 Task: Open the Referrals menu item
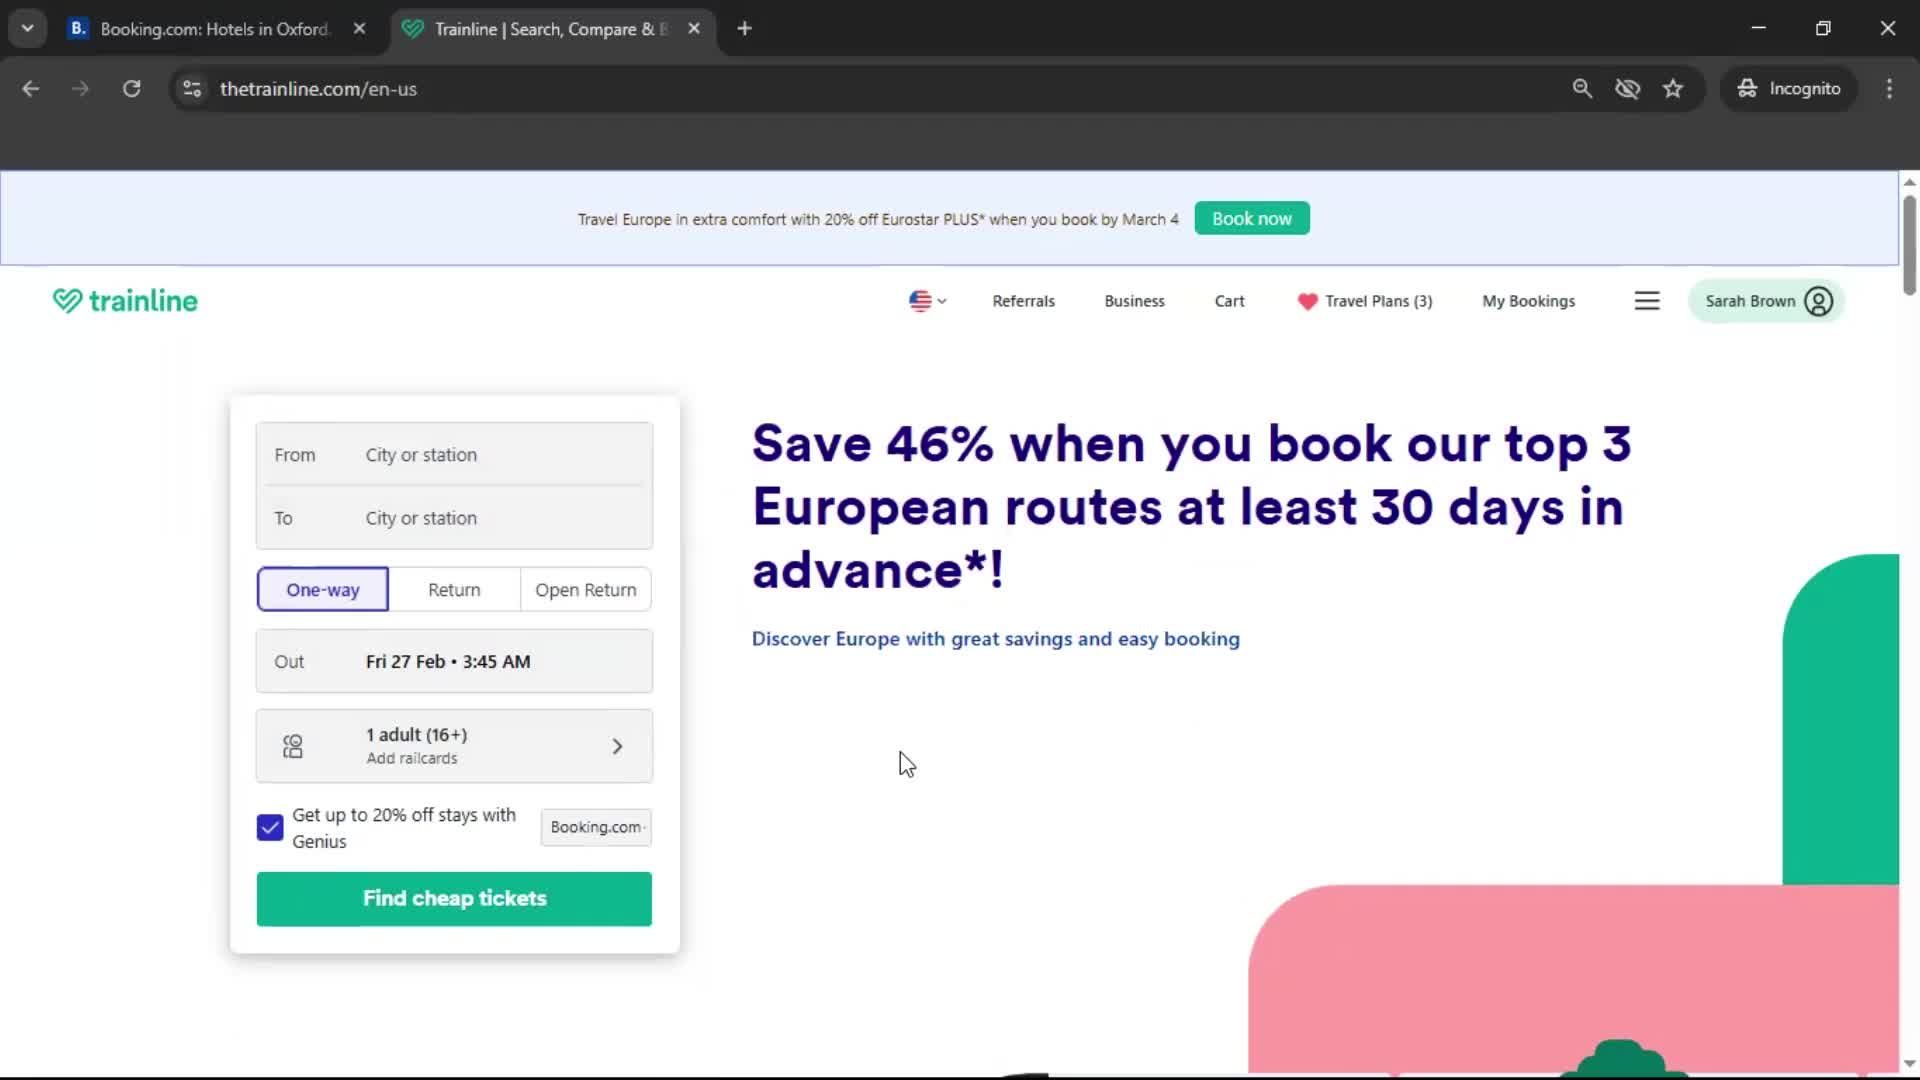[x=1023, y=300]
